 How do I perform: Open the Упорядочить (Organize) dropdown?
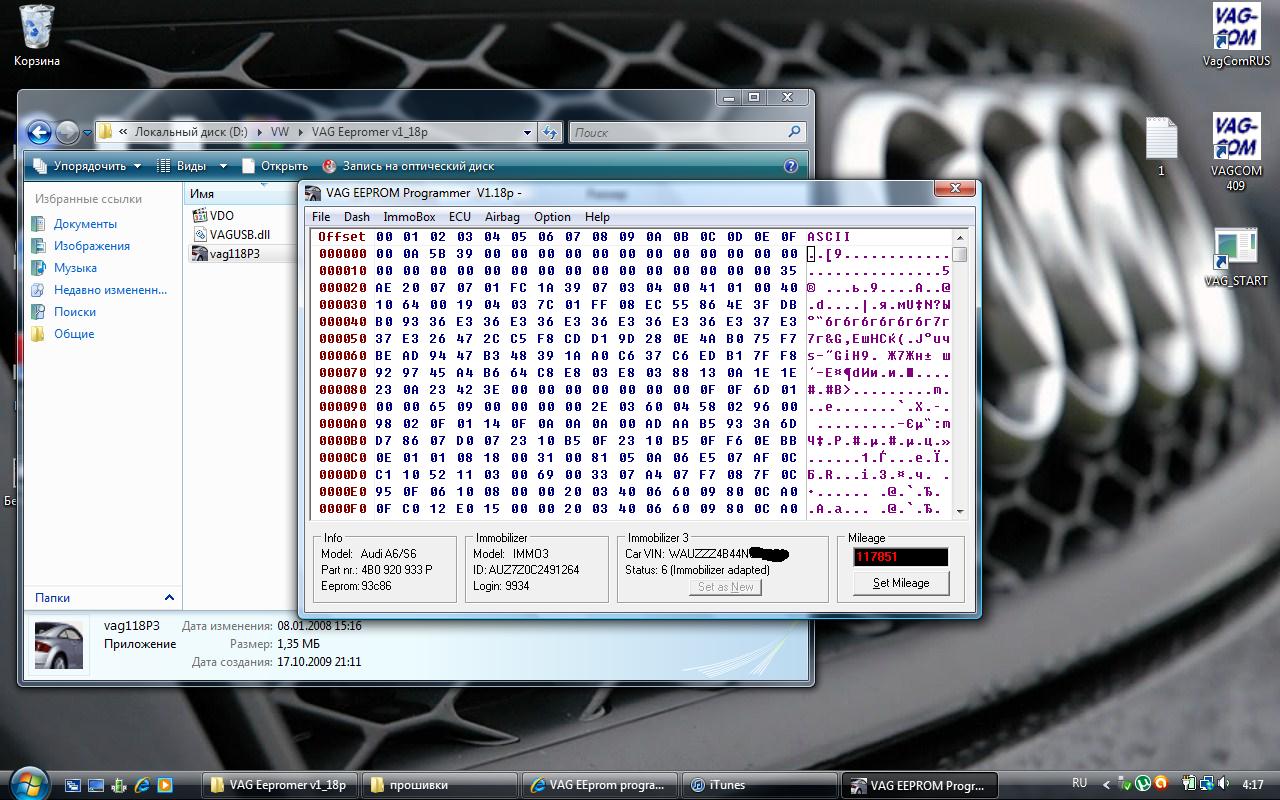click(88, 166)
